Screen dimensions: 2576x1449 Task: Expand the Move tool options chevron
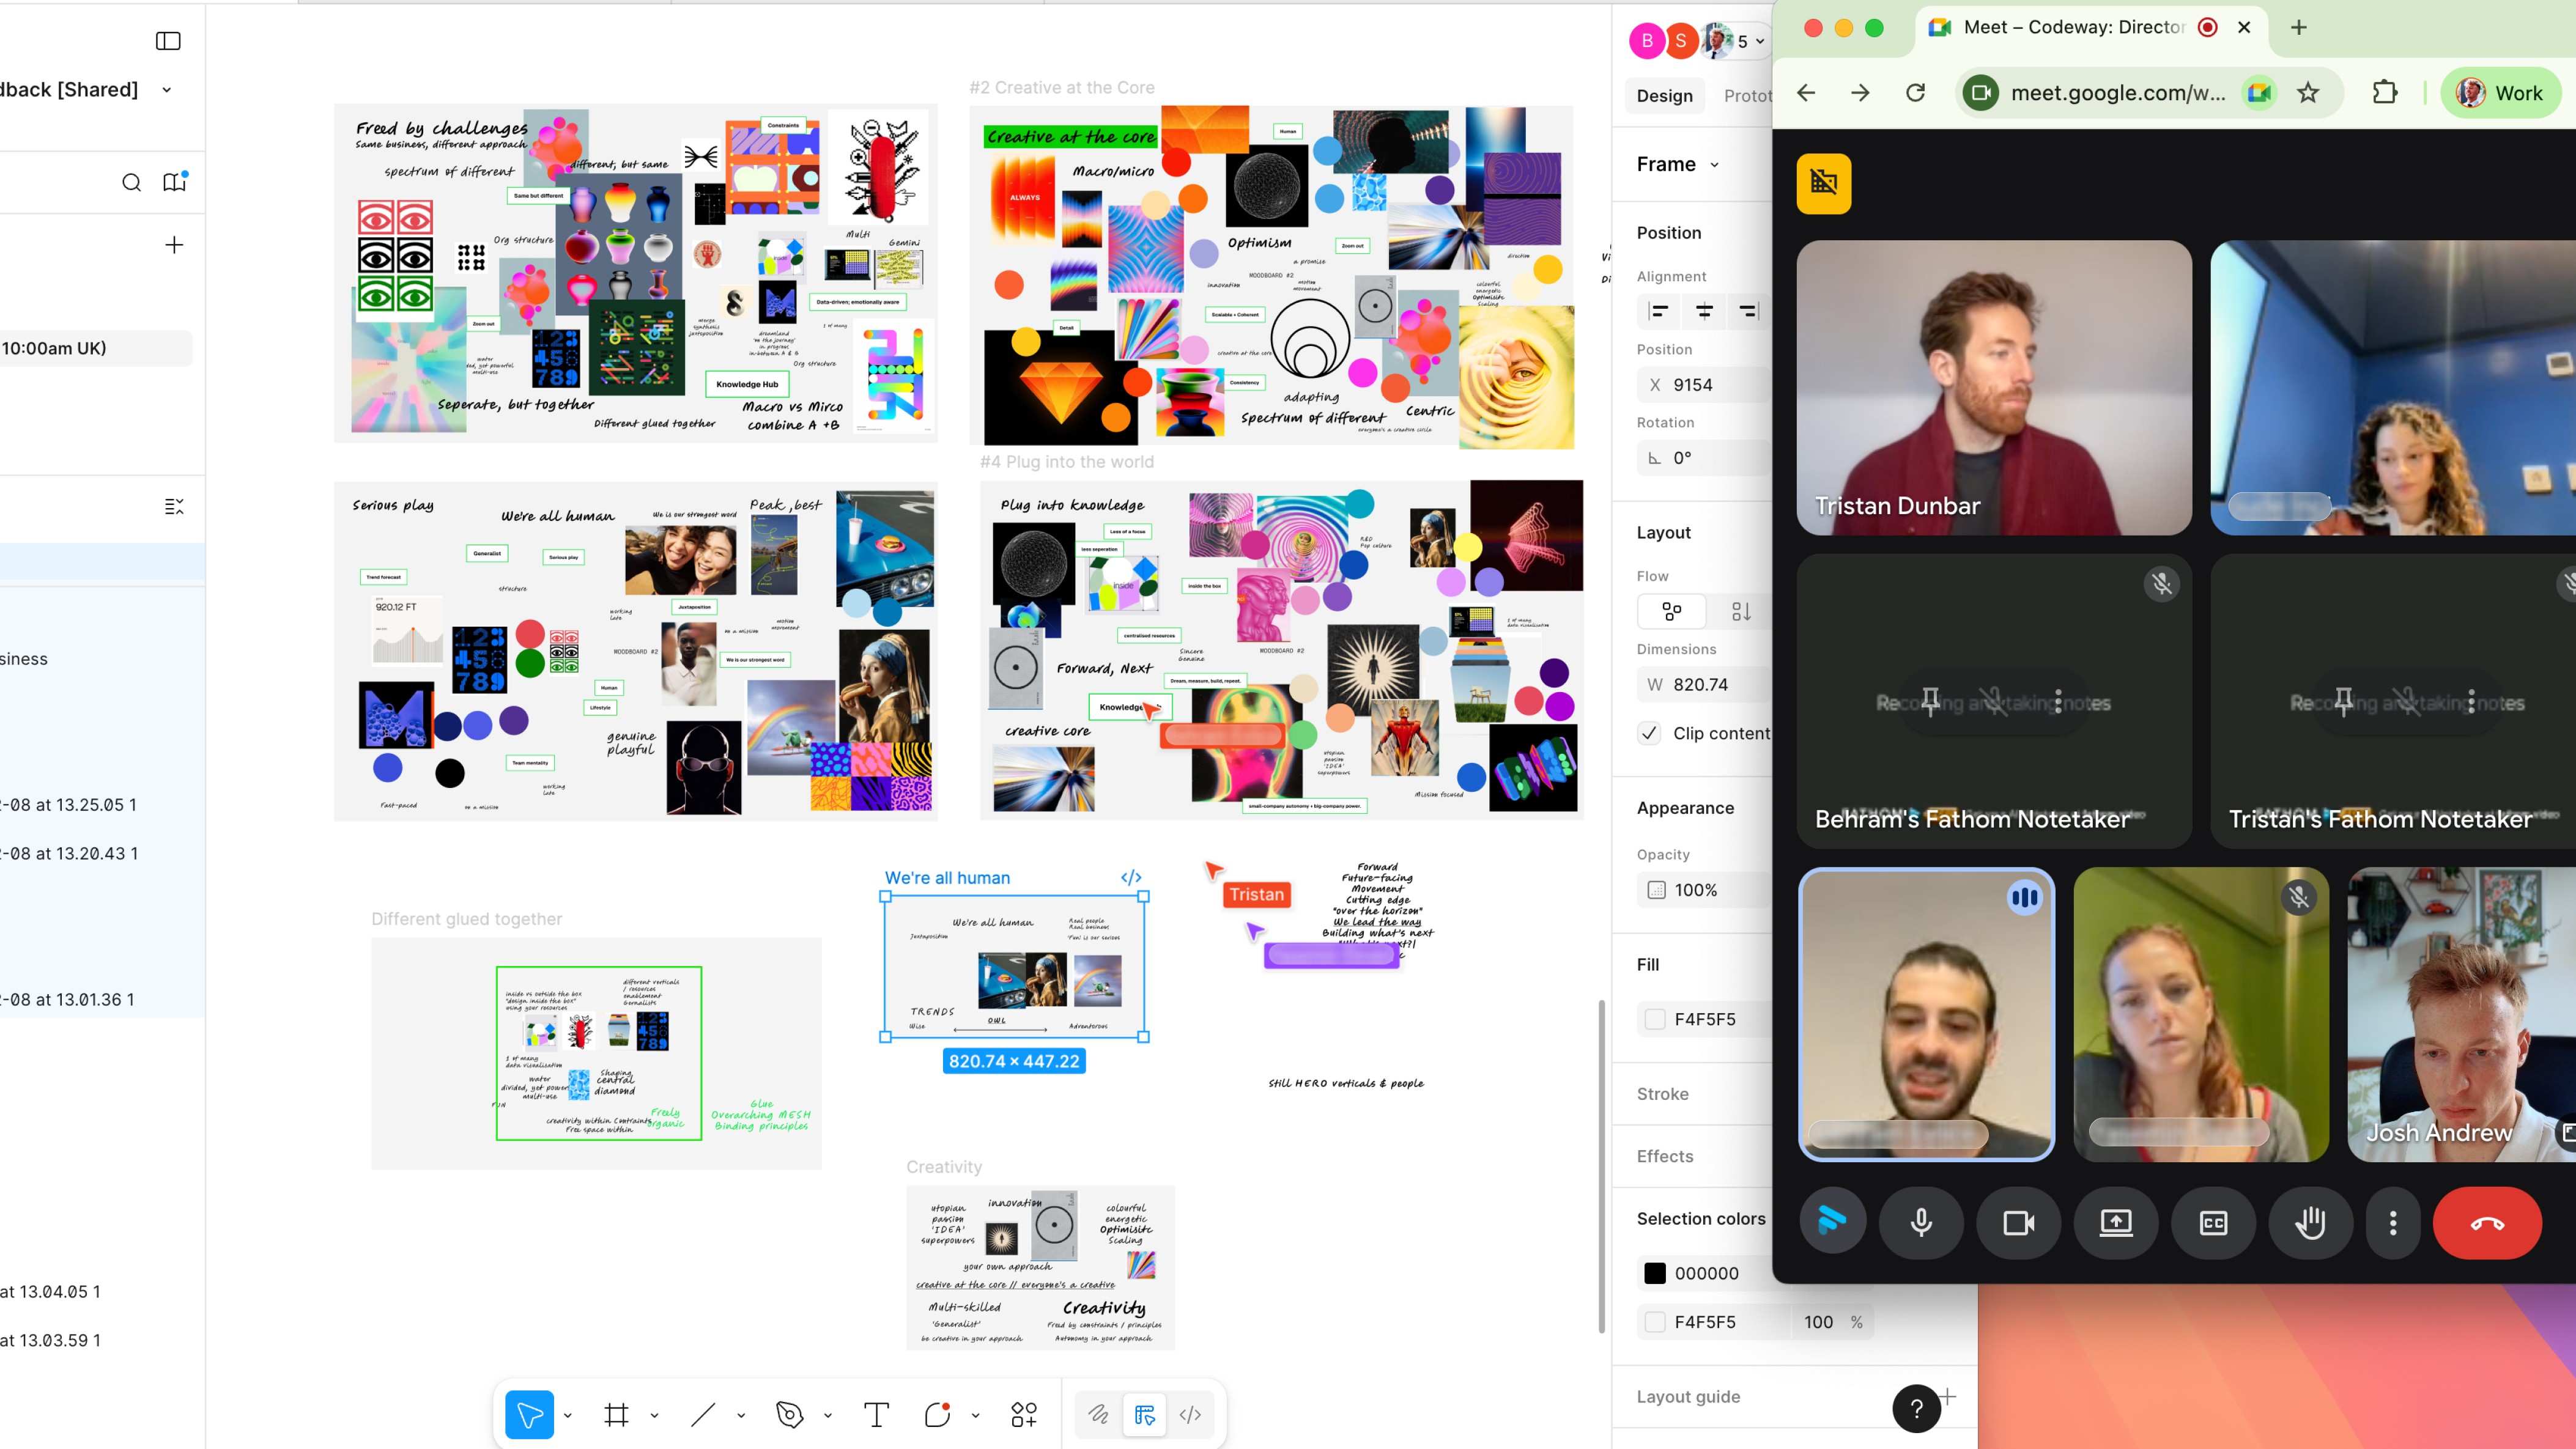click(x=568, y=1415)
